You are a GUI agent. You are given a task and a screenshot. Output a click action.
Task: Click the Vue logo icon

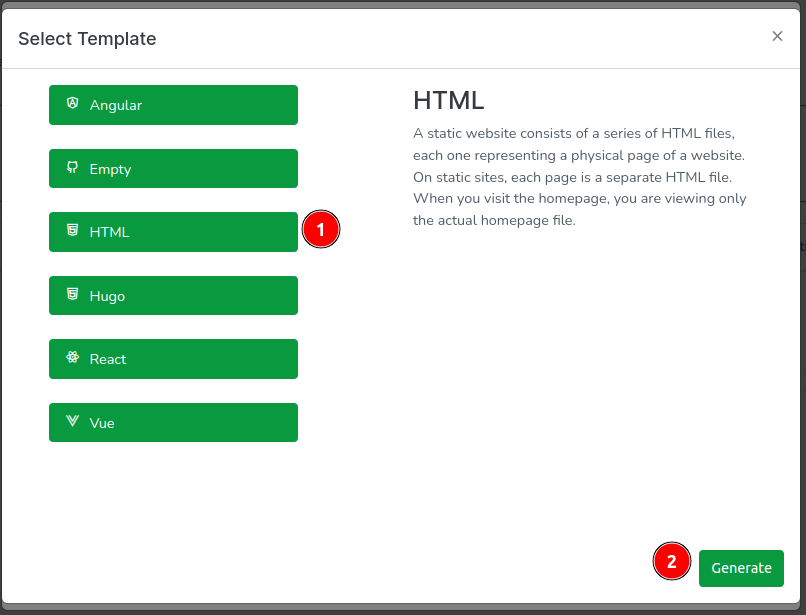tap(72, 422)
